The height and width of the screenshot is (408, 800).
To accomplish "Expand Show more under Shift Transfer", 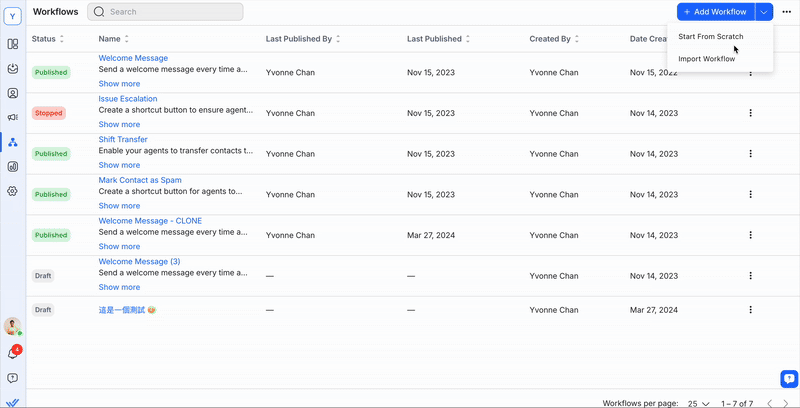I will point(119,165).
